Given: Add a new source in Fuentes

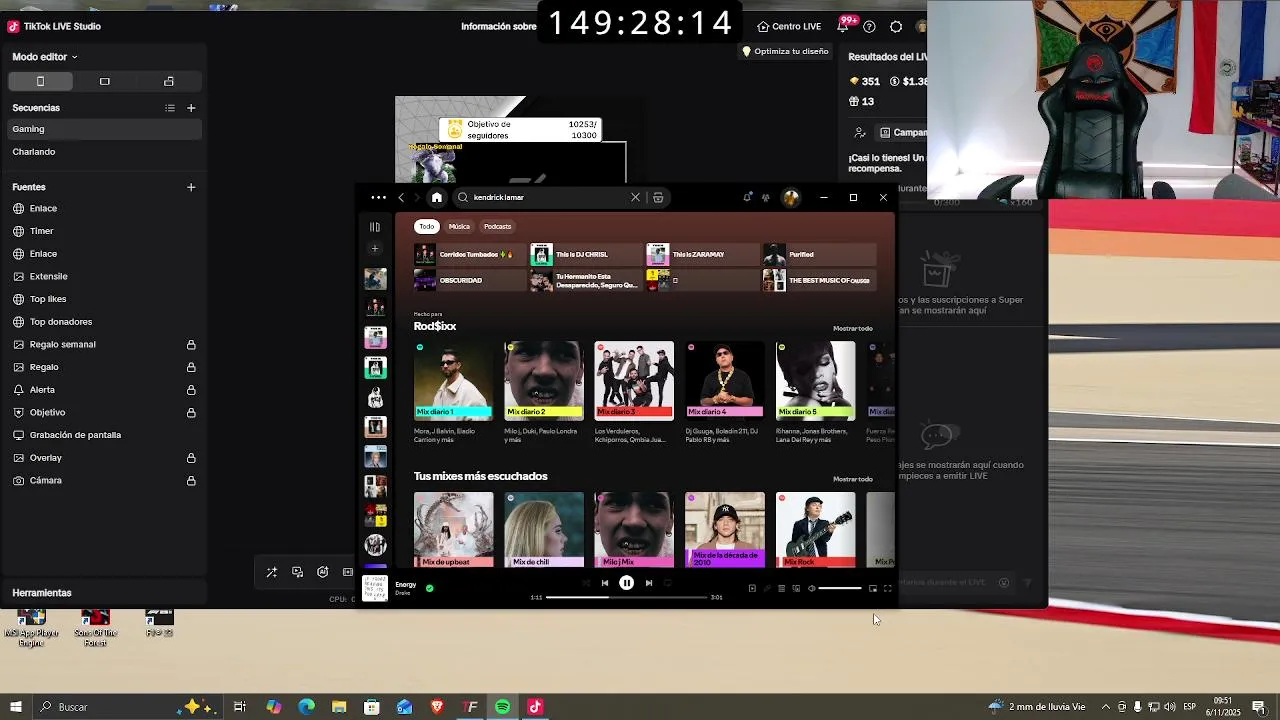Looking at the screenshot, I should pos(191,187).
